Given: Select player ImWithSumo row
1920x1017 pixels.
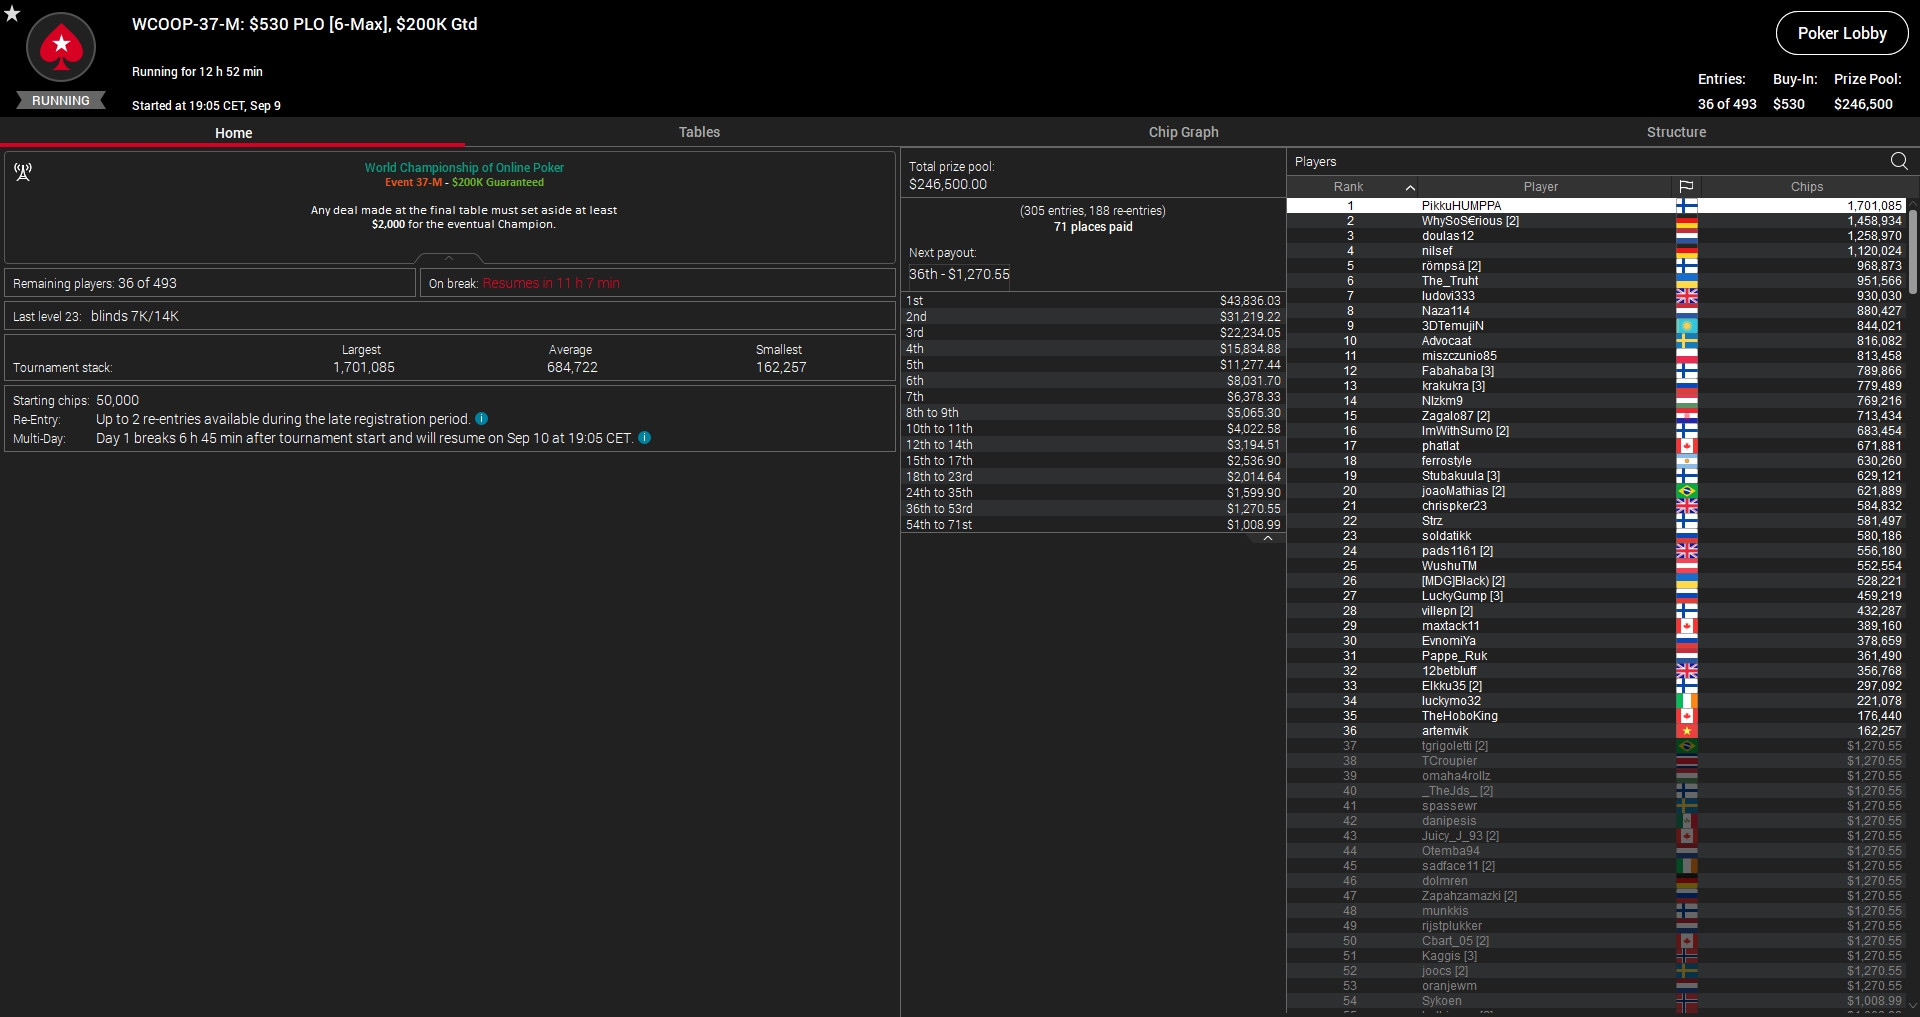Looking at the screenshot, I should click(1596, 431).
